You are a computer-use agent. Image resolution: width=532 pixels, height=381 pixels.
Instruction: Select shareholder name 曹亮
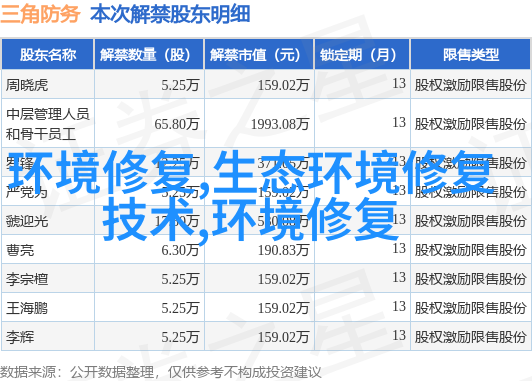click(20, 250)
